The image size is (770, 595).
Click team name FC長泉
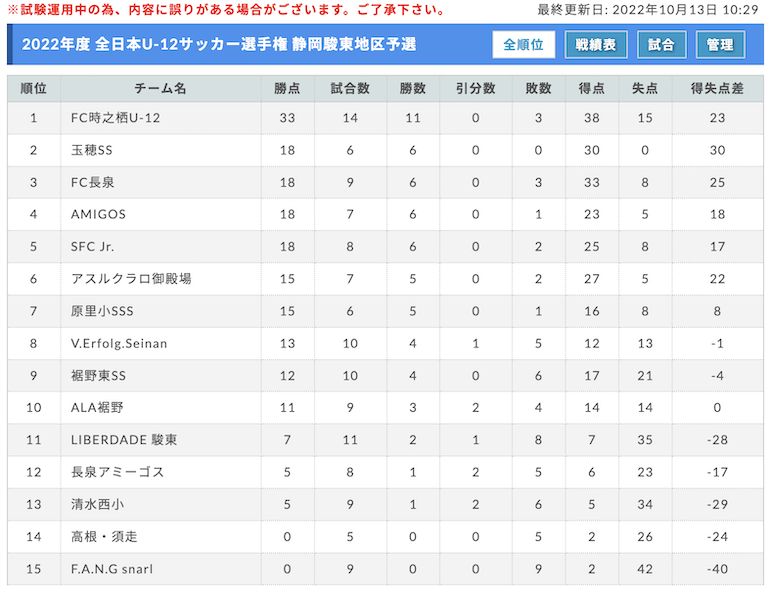92,183
